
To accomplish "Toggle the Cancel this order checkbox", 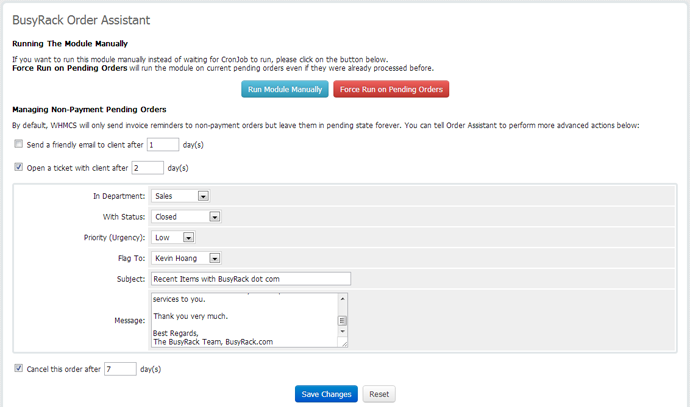I will [19, 368].
